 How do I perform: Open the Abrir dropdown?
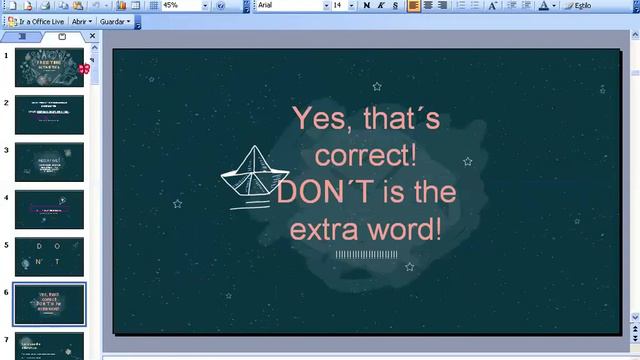coord(82,22)
